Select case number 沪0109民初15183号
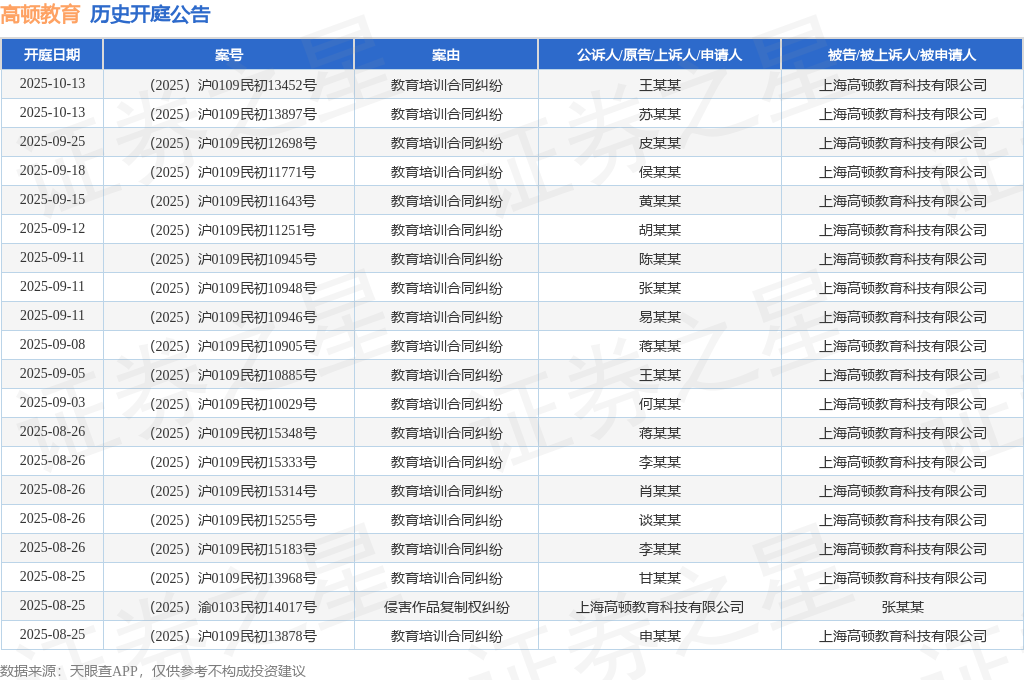The width and height of the screenshot is (1024, 680). click(257, 549)
